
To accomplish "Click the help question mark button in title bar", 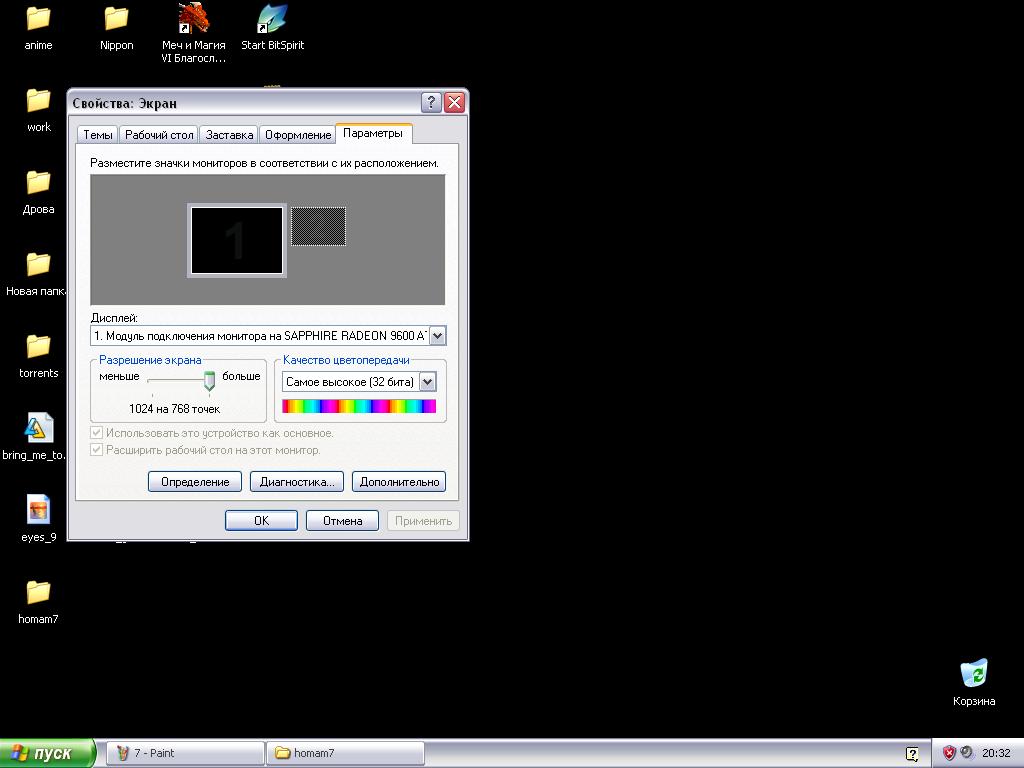I will [431, 103].
